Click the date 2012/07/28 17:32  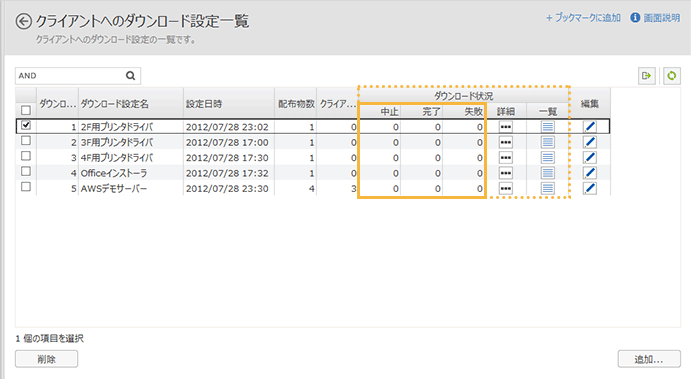coord(227,173)
